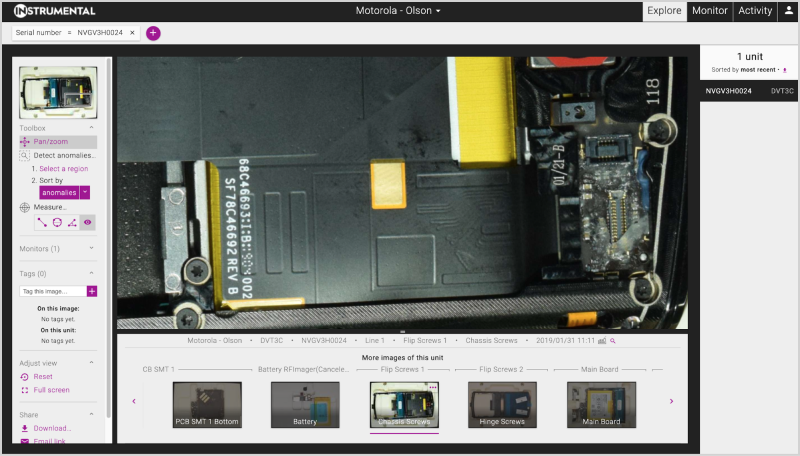Click the Full screen link
800x456 pixels.
pos(51,390)
